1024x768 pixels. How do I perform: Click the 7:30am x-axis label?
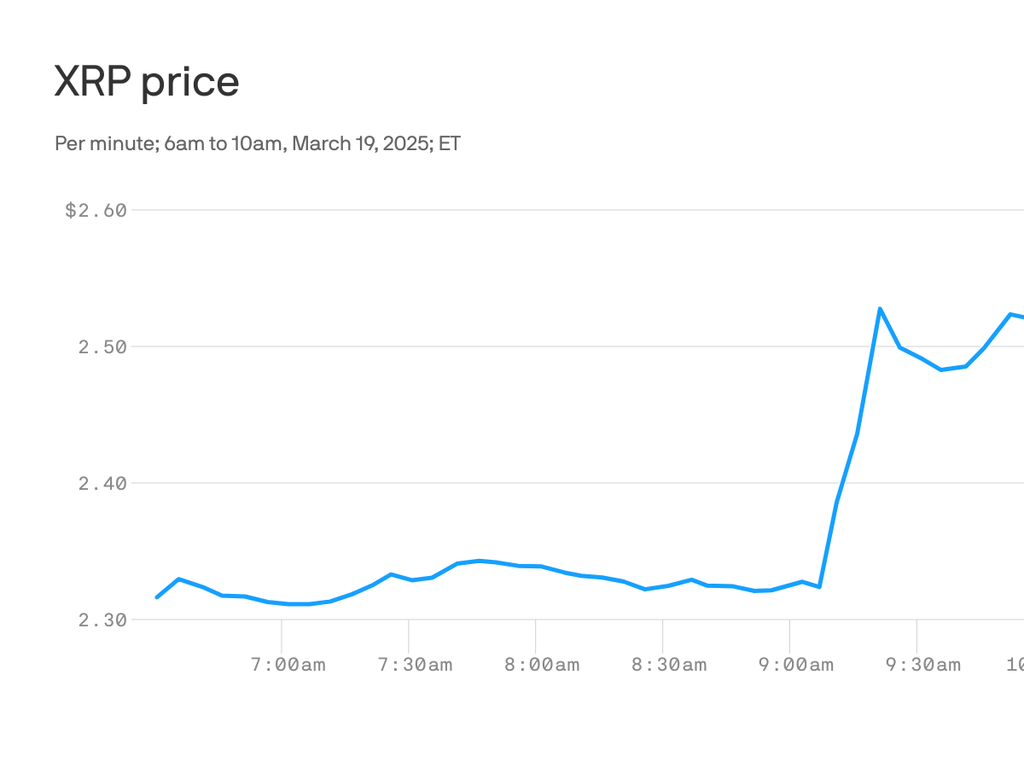(413, 665)
